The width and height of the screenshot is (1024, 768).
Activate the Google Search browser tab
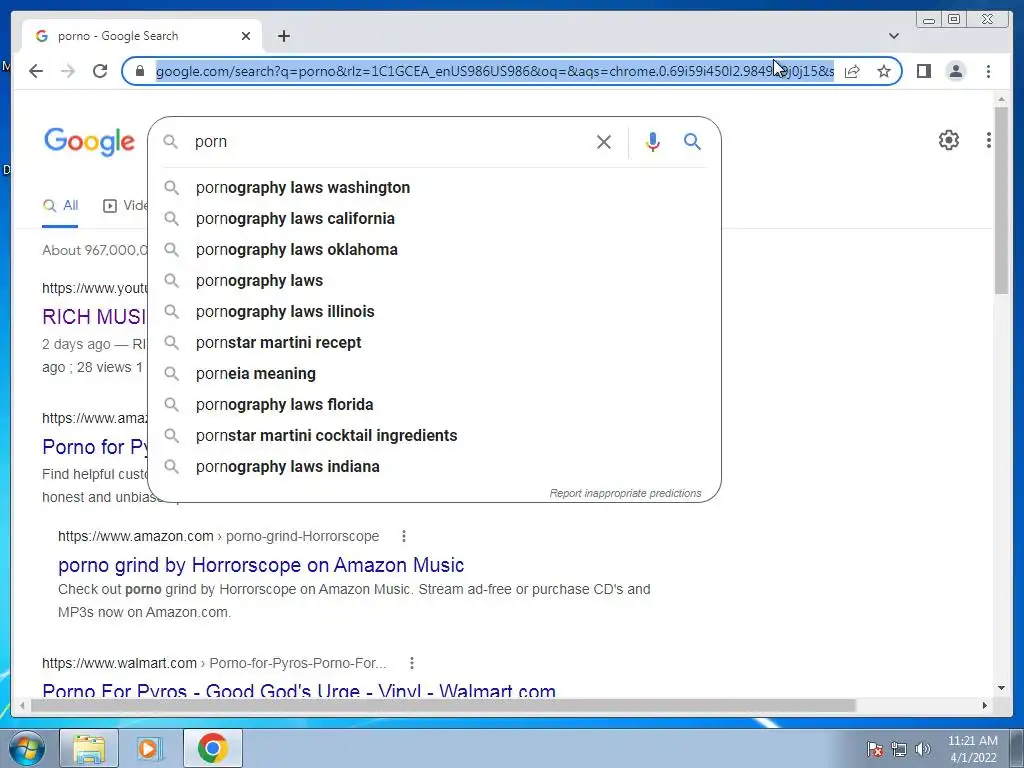[x=142, y=36]
